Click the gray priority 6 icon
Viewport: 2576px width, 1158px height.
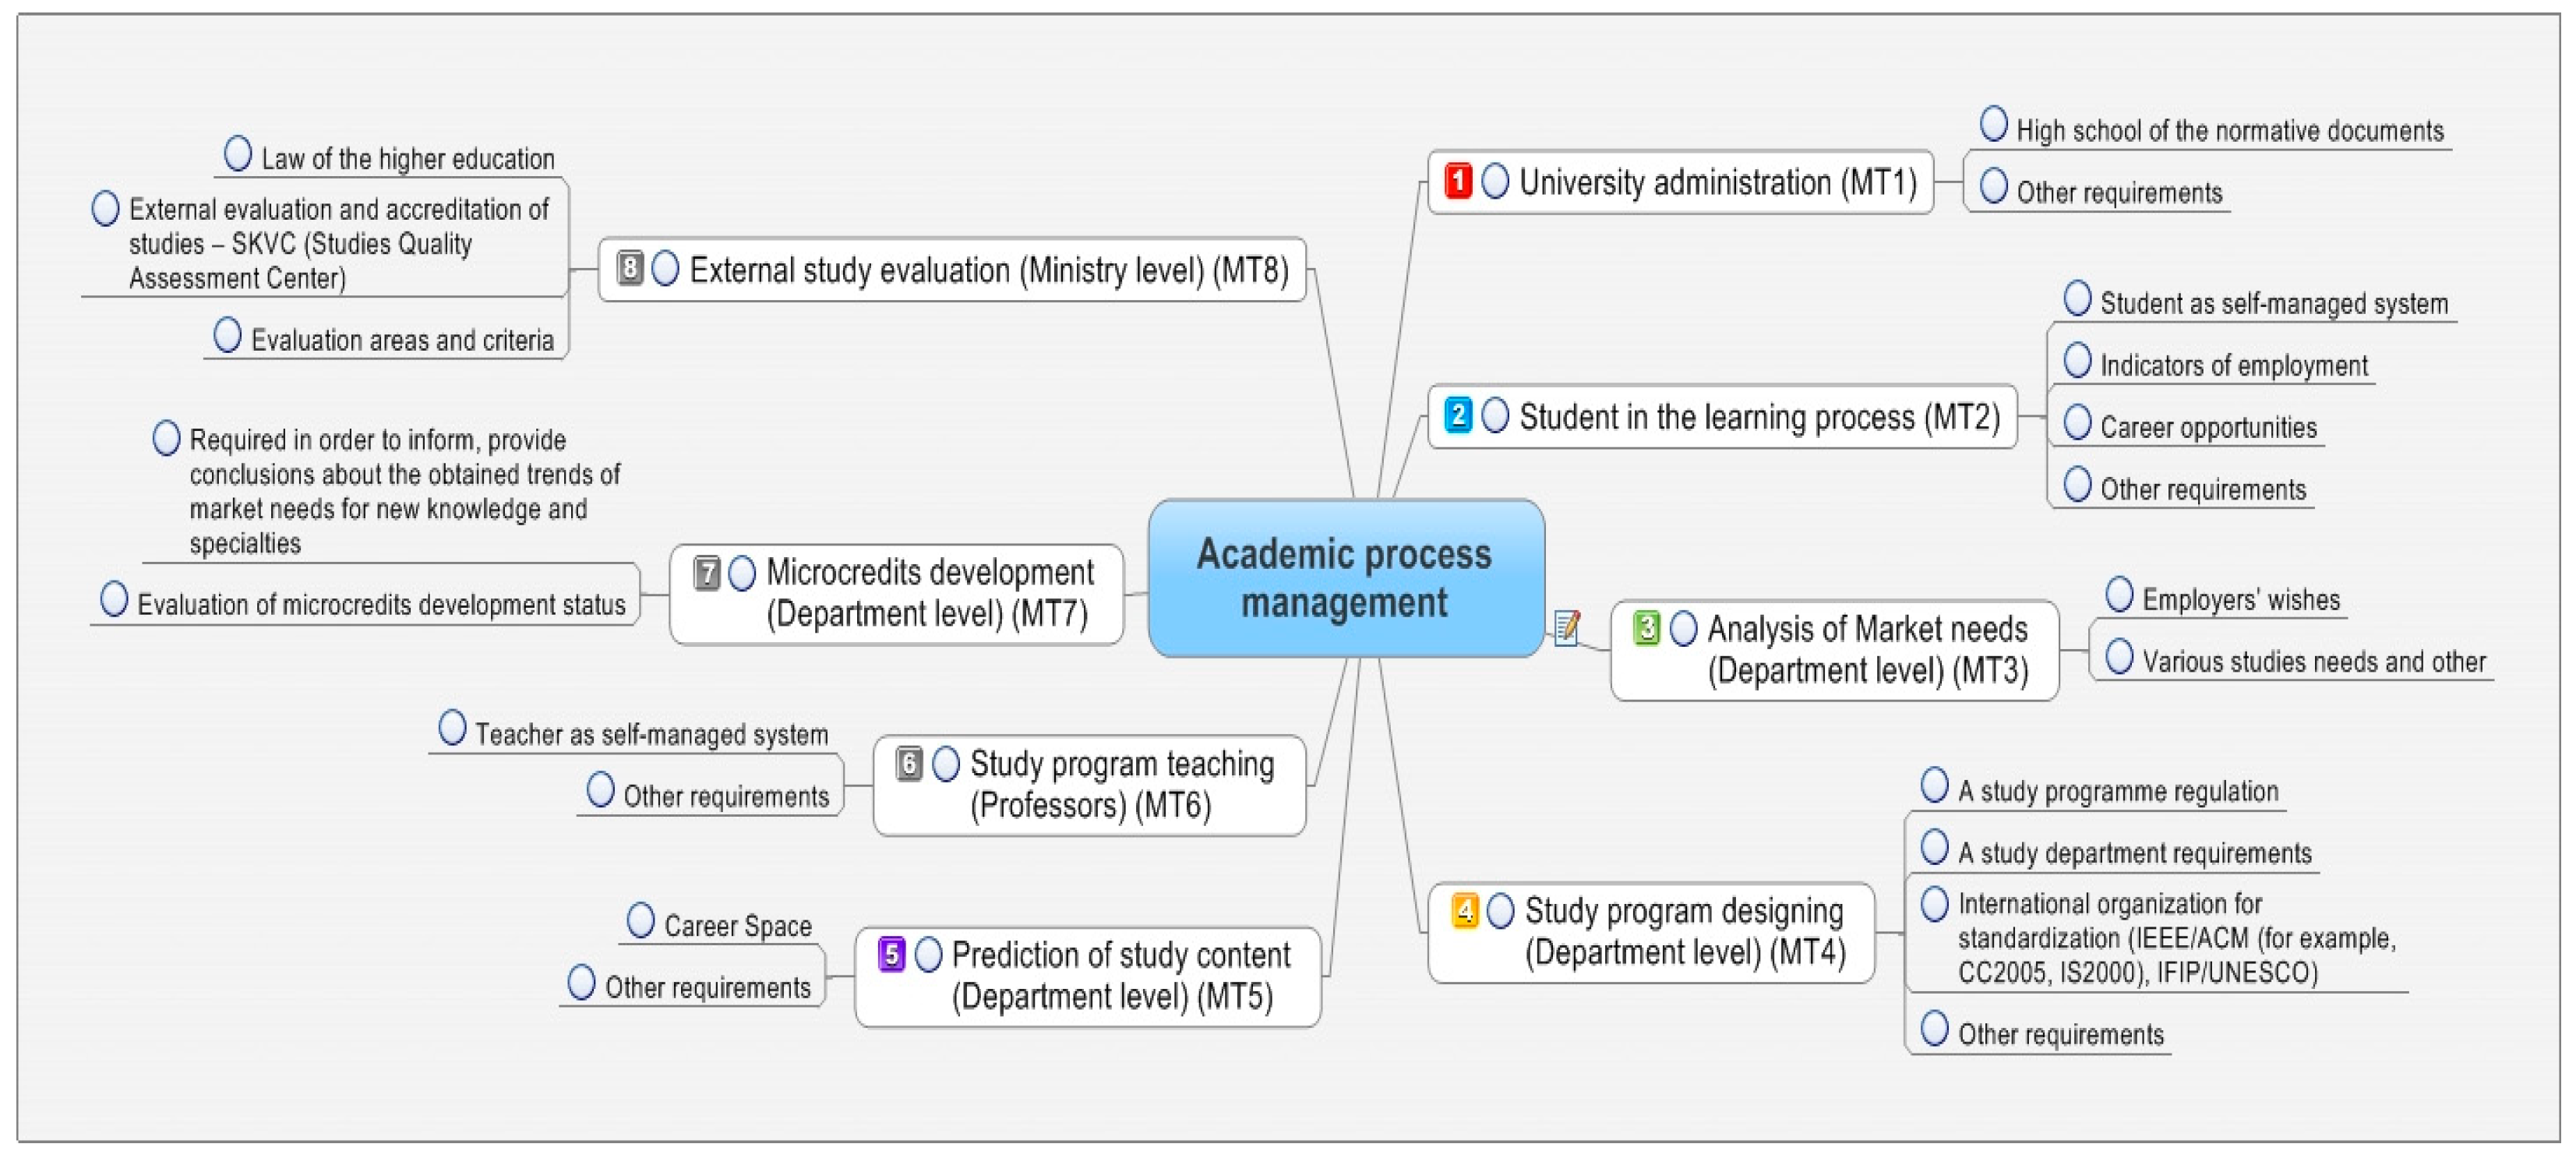(x=908, y=764)
